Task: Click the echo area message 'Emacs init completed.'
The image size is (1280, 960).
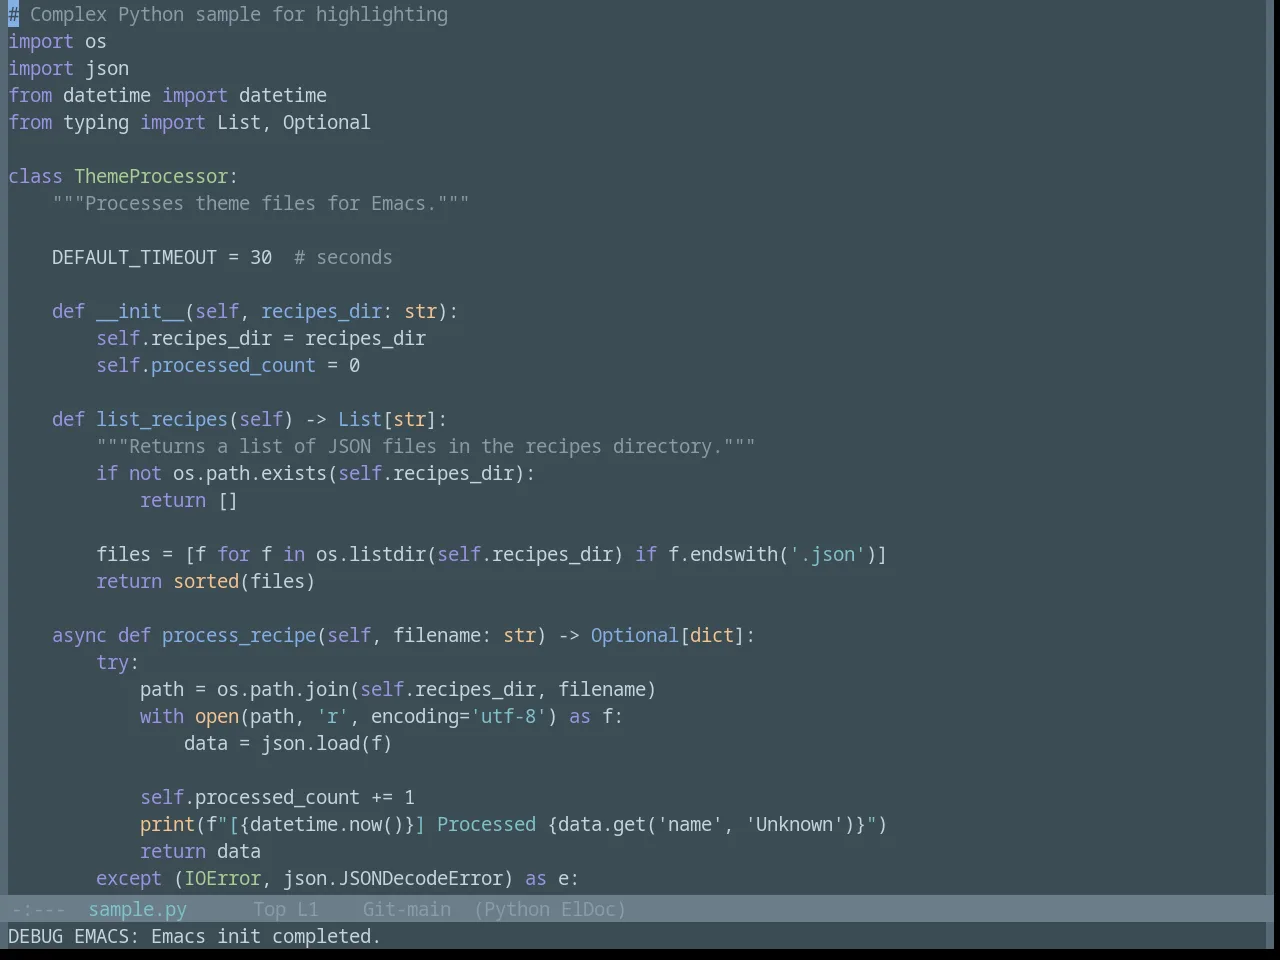Action: tap(266, 936)
